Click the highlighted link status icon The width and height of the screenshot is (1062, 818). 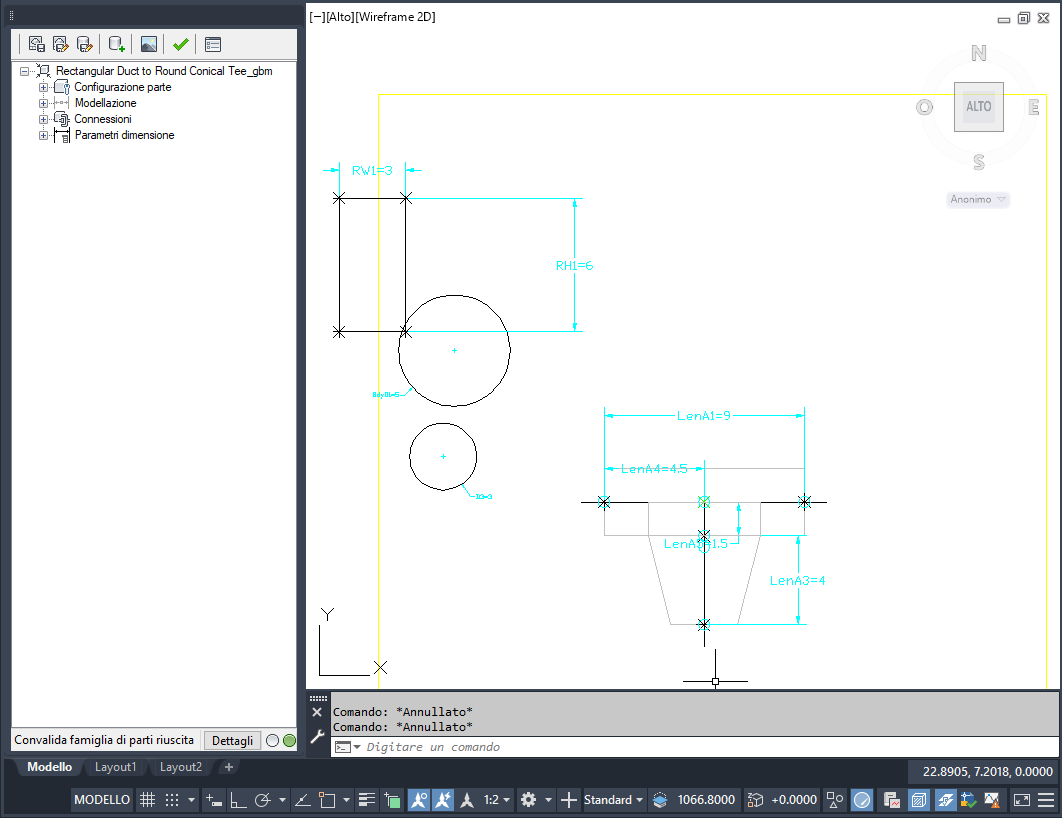coord(945,800)
